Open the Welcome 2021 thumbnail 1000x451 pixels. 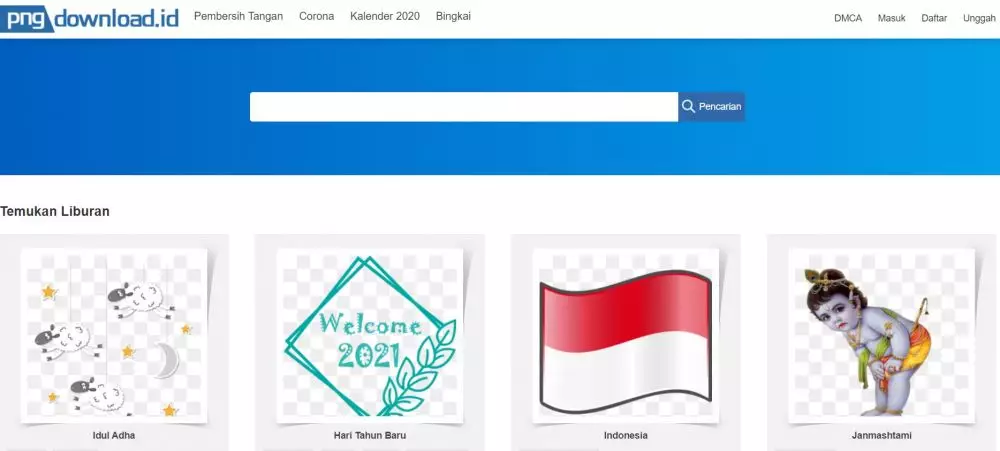click(370, 336)
